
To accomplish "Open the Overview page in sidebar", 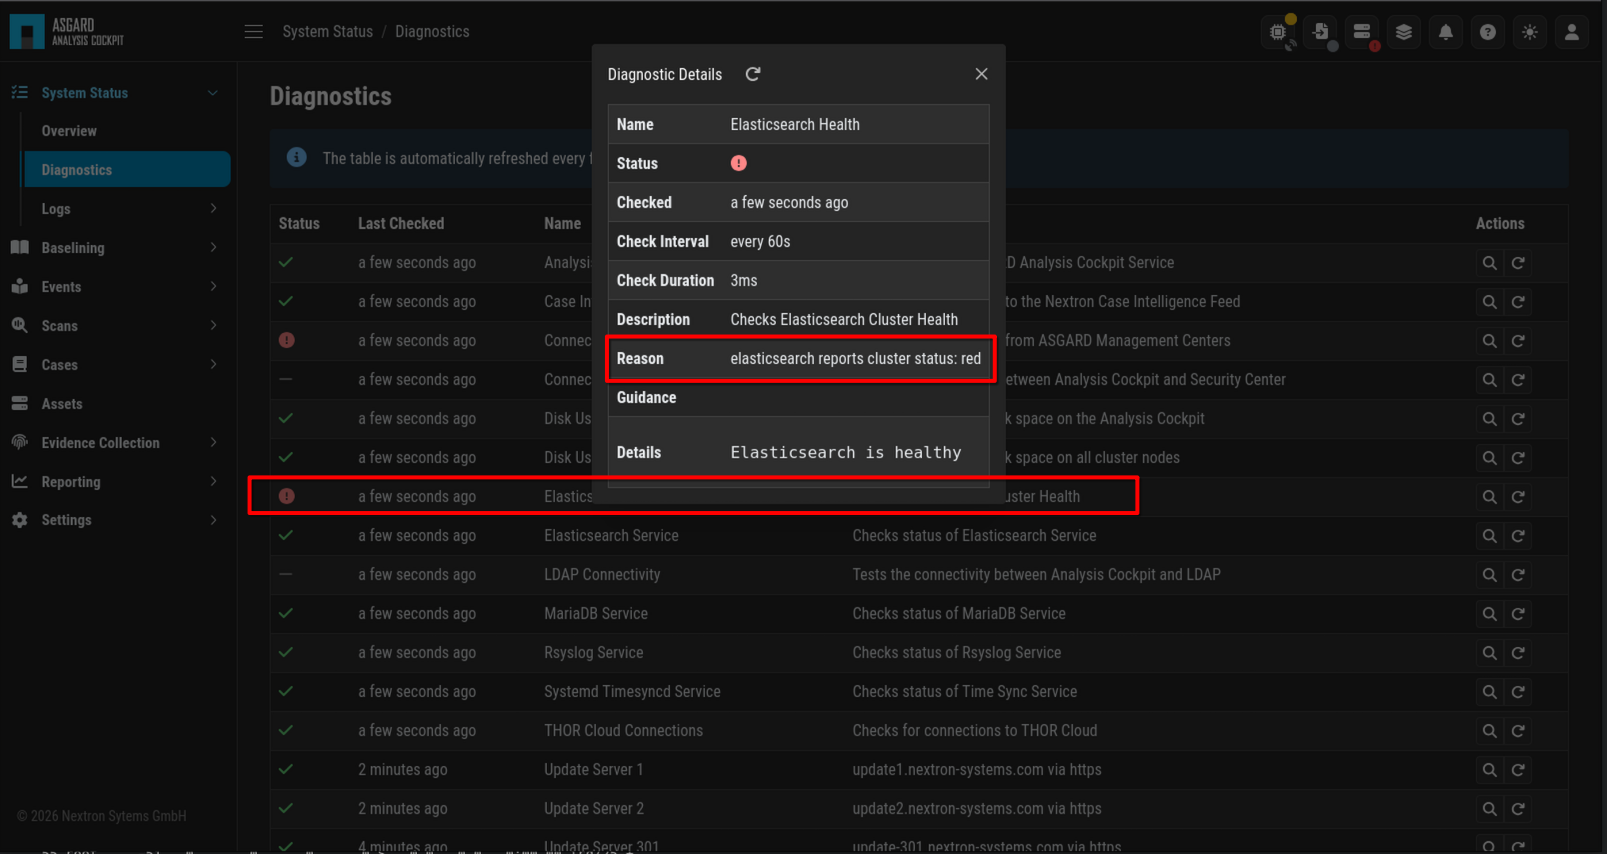I will [x=69, y=131].
